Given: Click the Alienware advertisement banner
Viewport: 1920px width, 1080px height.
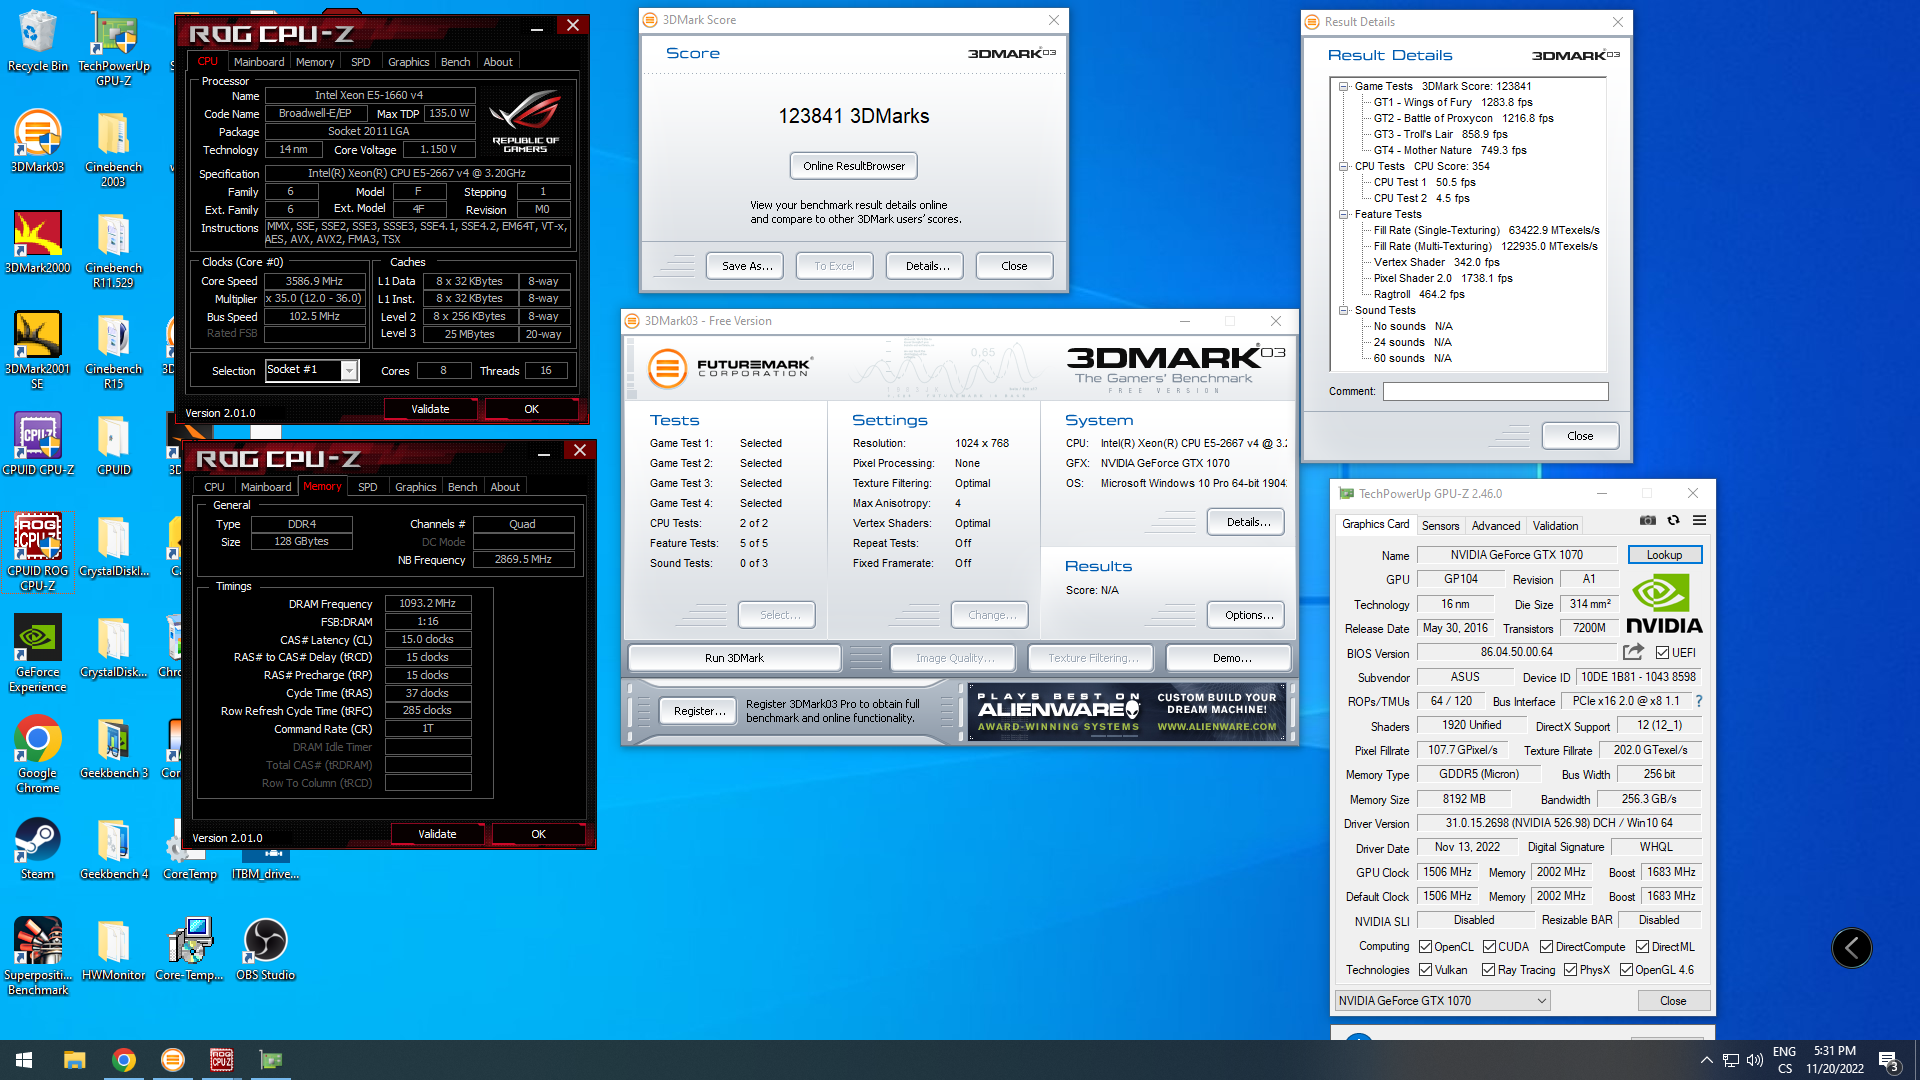Looking at the screenshot, I should [1126, 711].
